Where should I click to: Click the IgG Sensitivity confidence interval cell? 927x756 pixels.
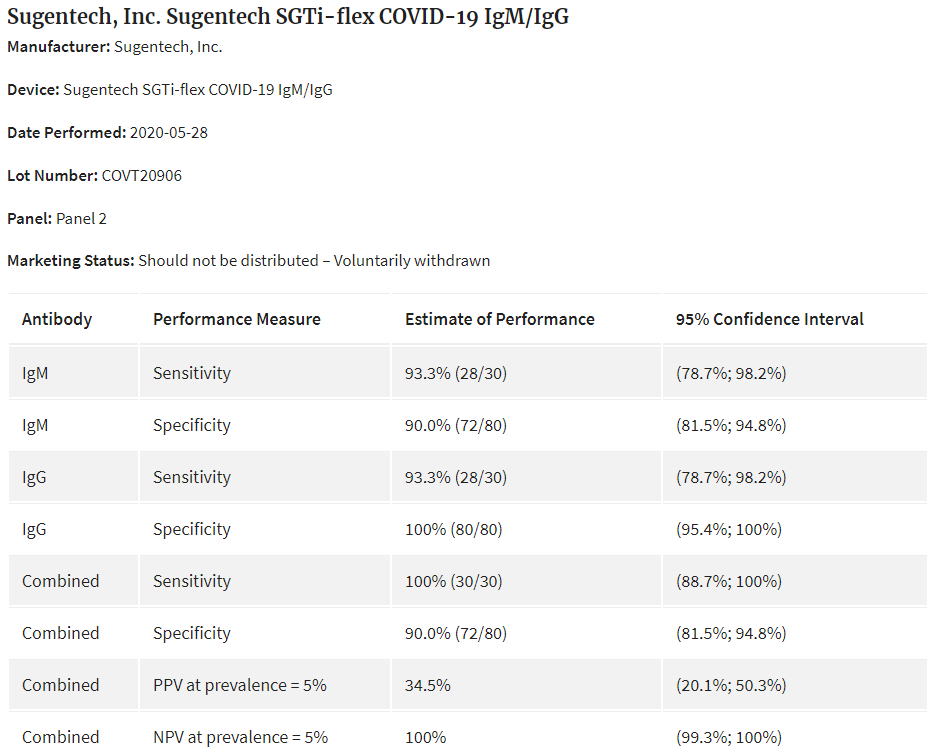click(x=731, y=478)
